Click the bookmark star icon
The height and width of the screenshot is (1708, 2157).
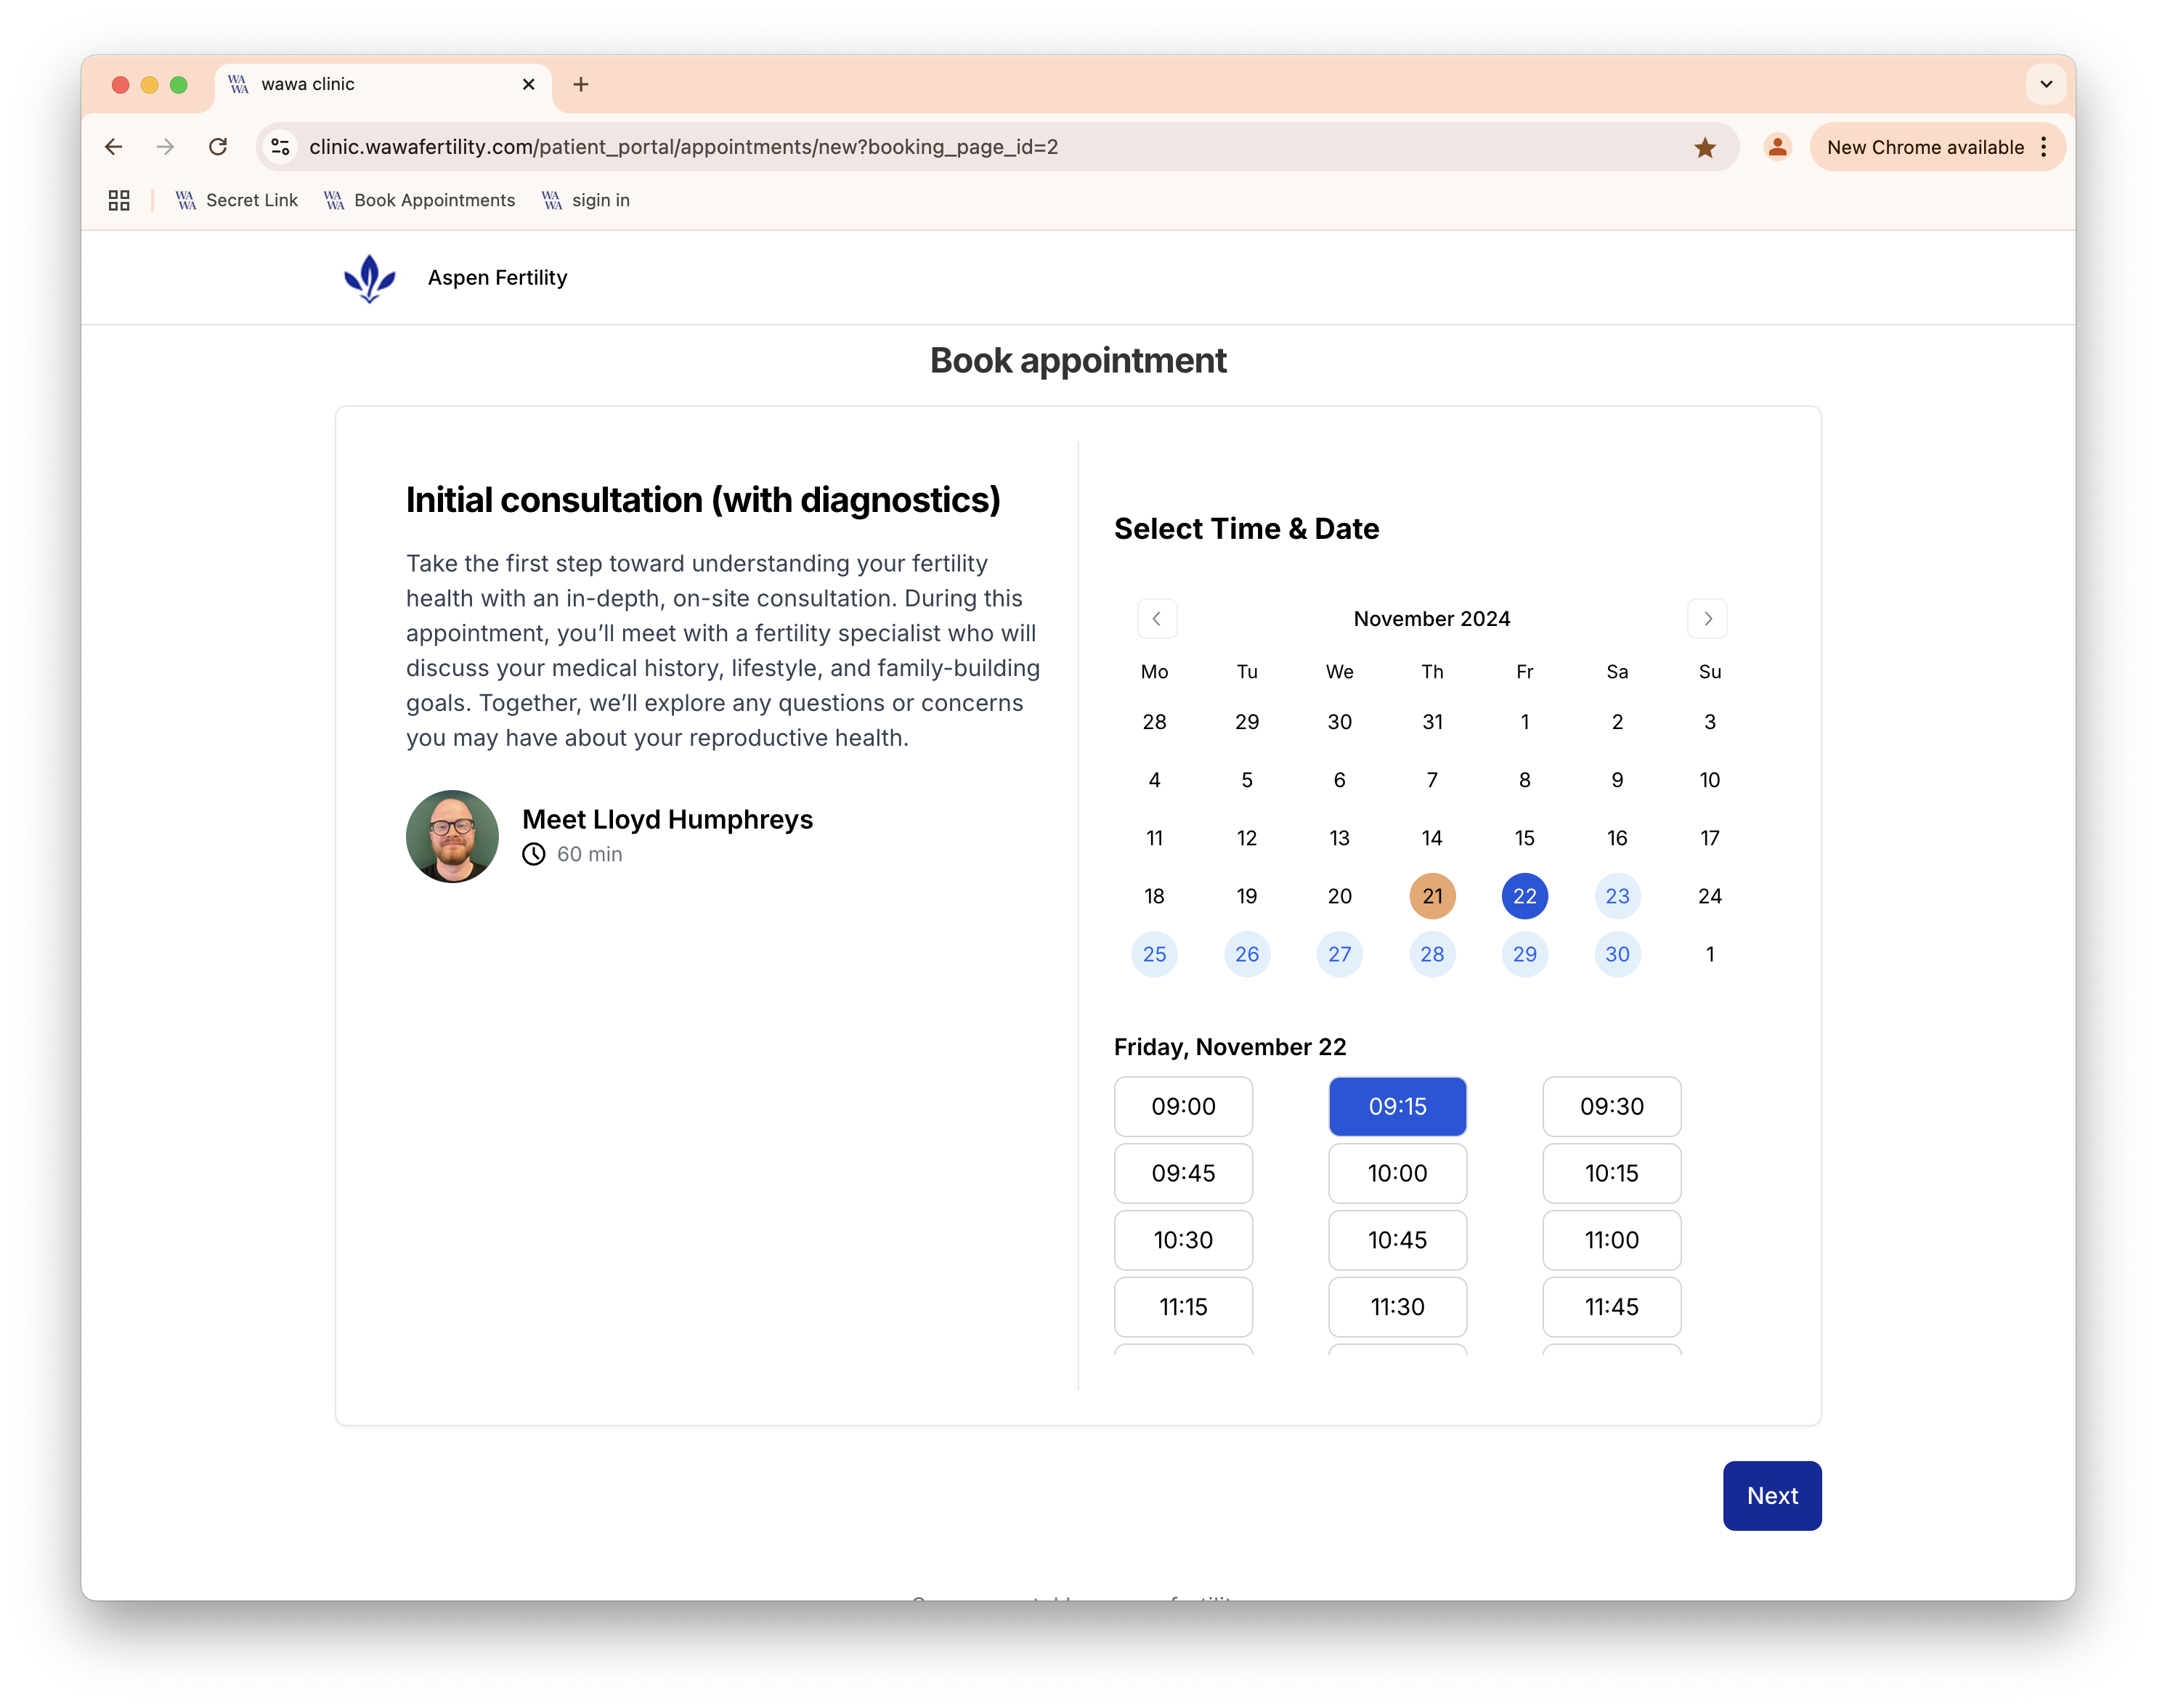tap(1705, 148)
